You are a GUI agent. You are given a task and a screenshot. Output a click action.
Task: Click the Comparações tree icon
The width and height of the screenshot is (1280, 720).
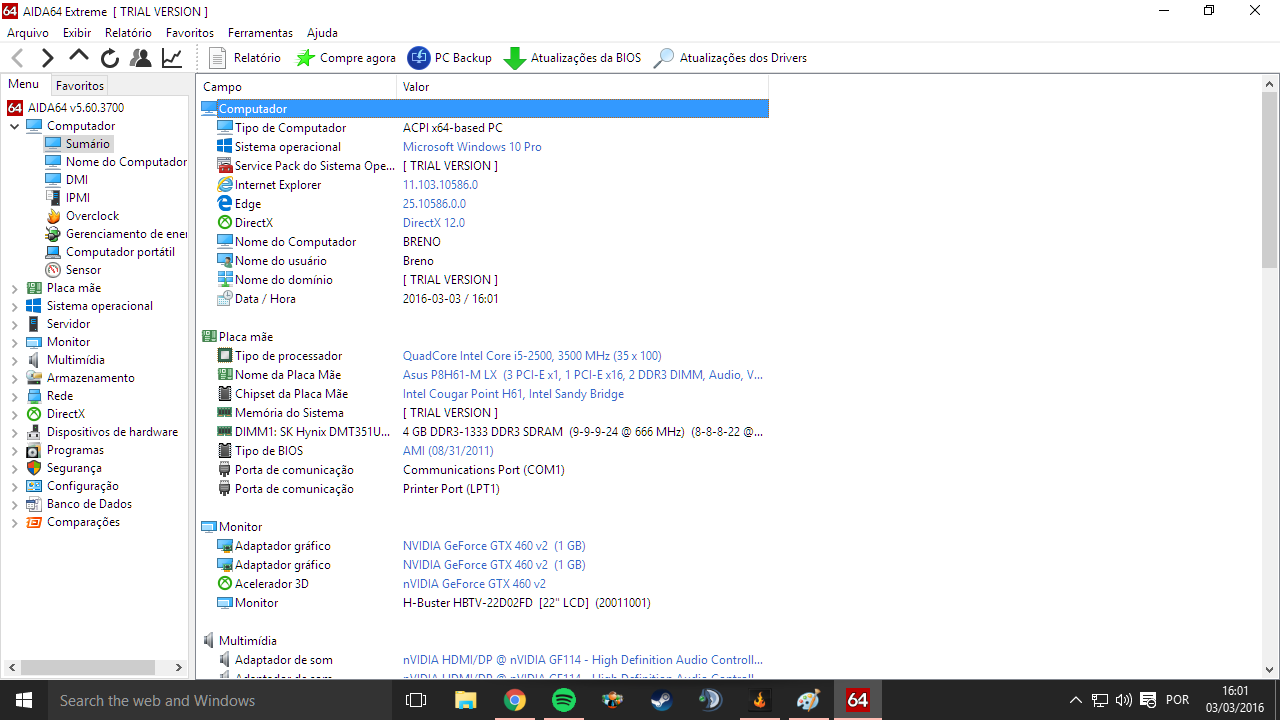[34, 522]
